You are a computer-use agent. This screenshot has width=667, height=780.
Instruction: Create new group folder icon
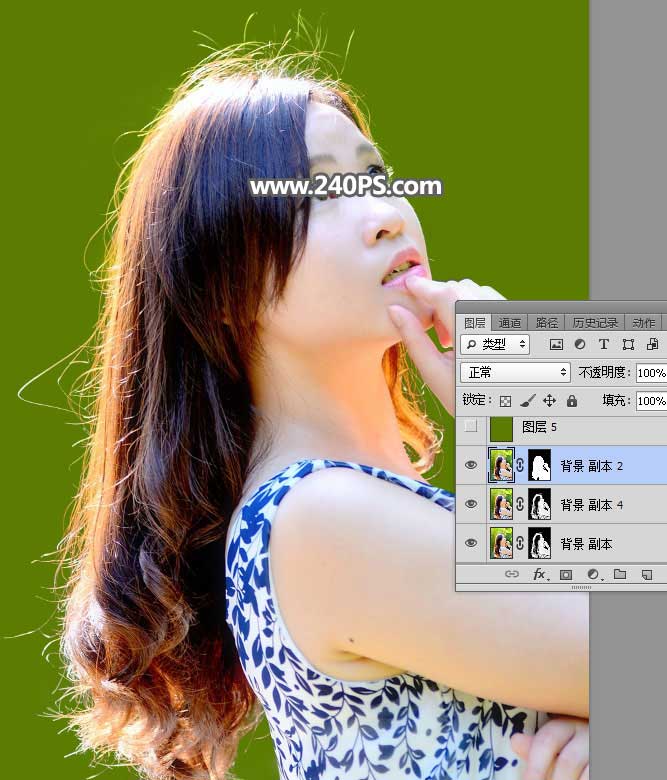coord(620,574)
